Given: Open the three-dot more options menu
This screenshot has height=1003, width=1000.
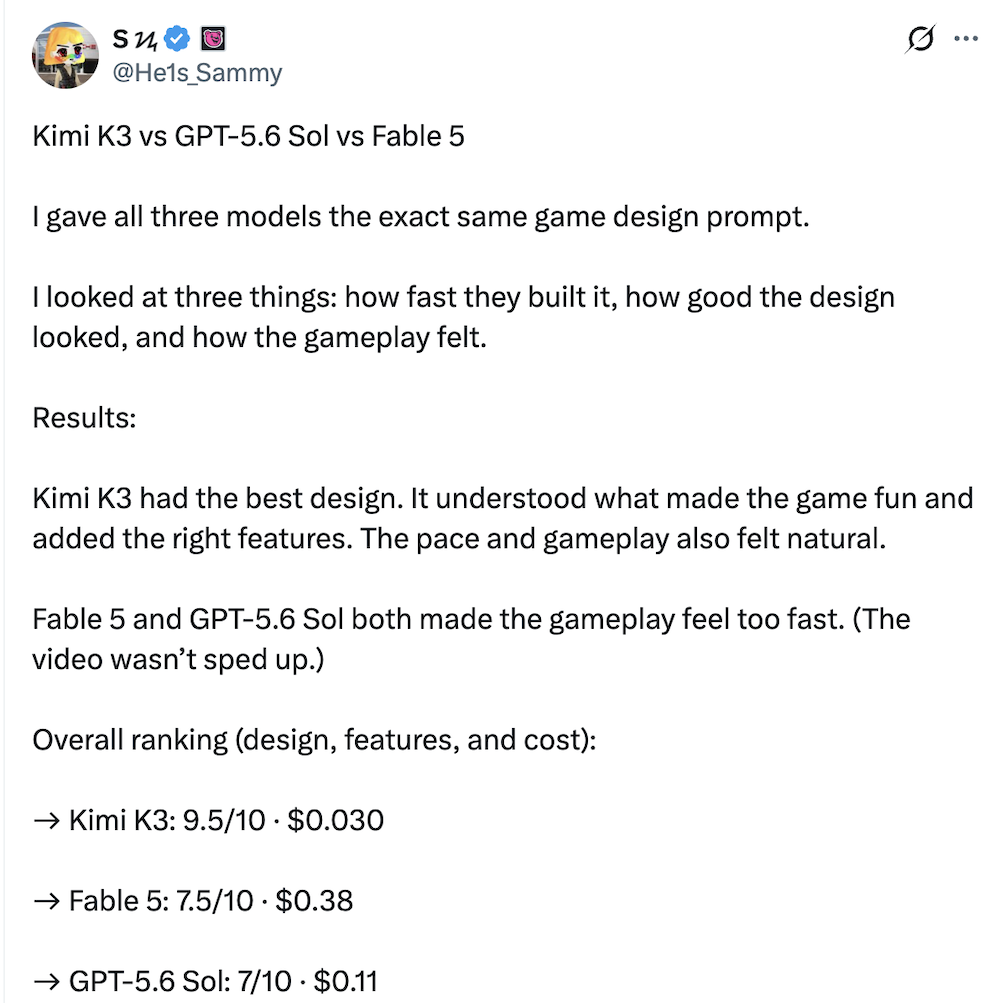Looking at the screenshot, I should 965,39.
